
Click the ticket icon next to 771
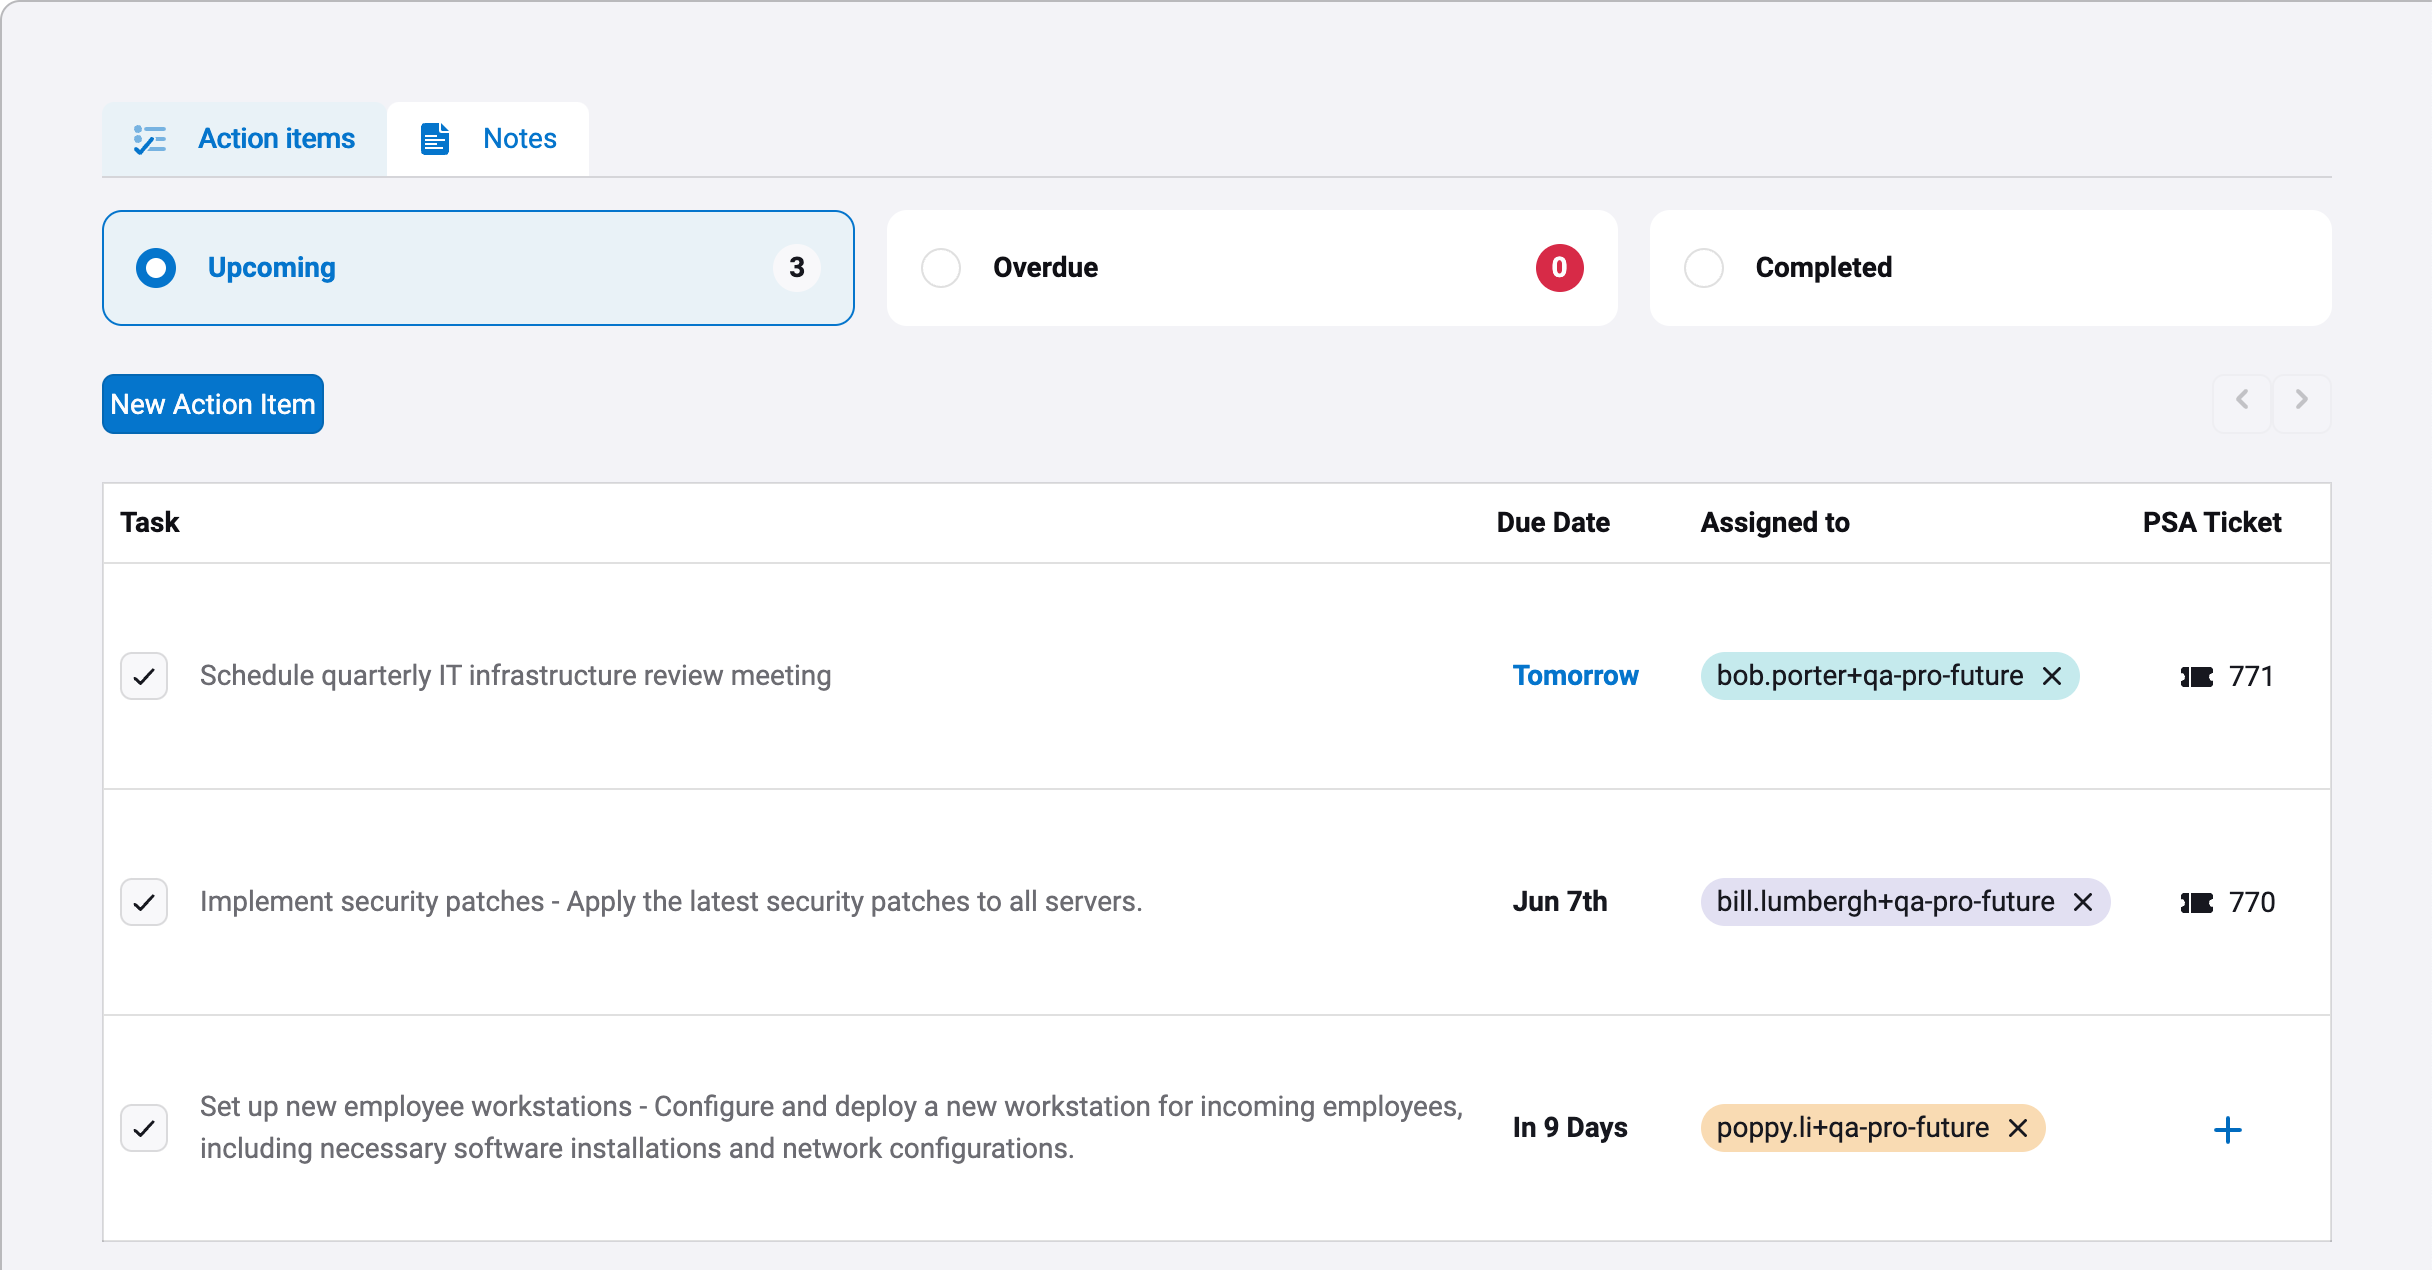click(x=2197, y=677)
